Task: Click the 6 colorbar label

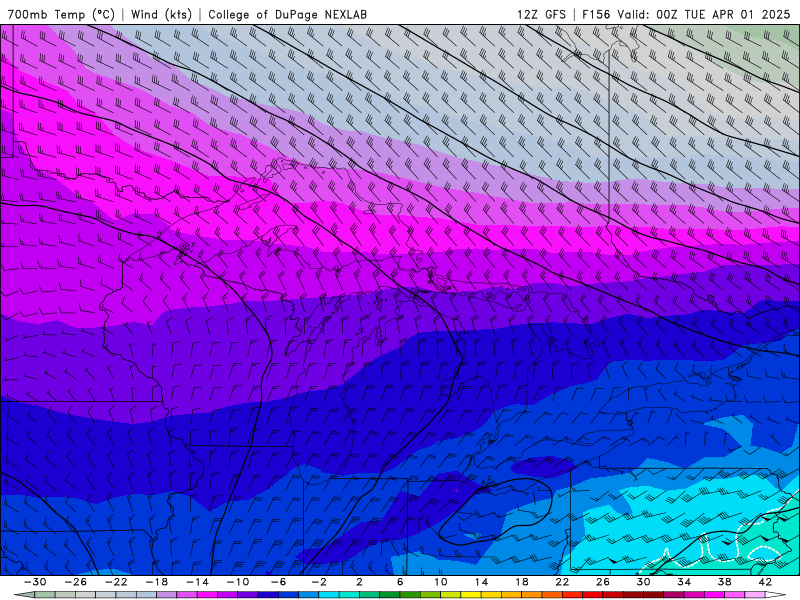Action: pos(400,582)
